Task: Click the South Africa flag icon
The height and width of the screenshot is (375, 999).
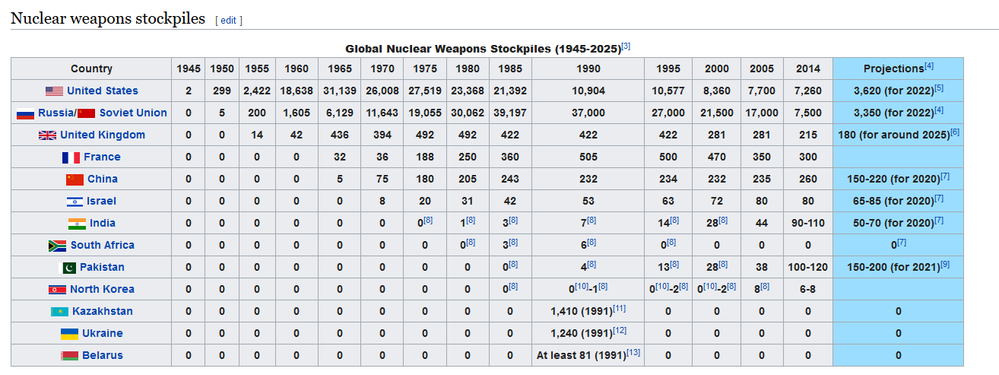Action: (x=57, y=246)
